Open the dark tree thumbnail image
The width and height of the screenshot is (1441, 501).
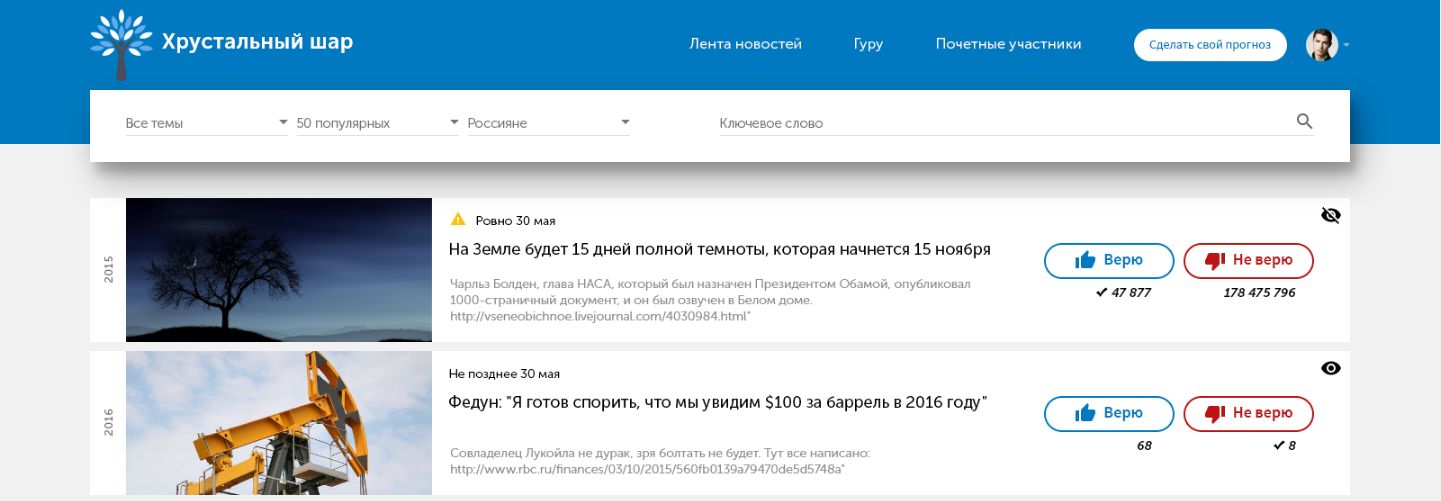[x=278, y=270]
